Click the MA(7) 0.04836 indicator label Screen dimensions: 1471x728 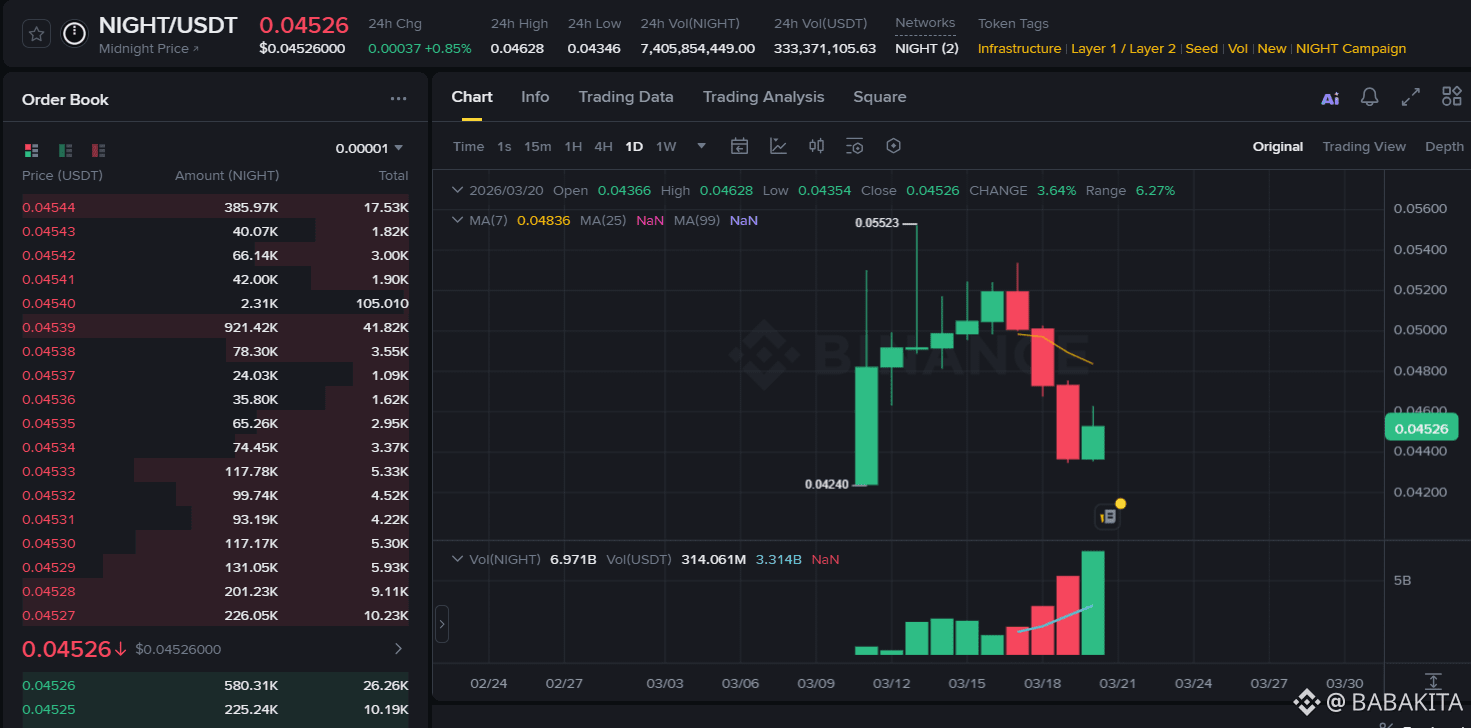(519, 220)
